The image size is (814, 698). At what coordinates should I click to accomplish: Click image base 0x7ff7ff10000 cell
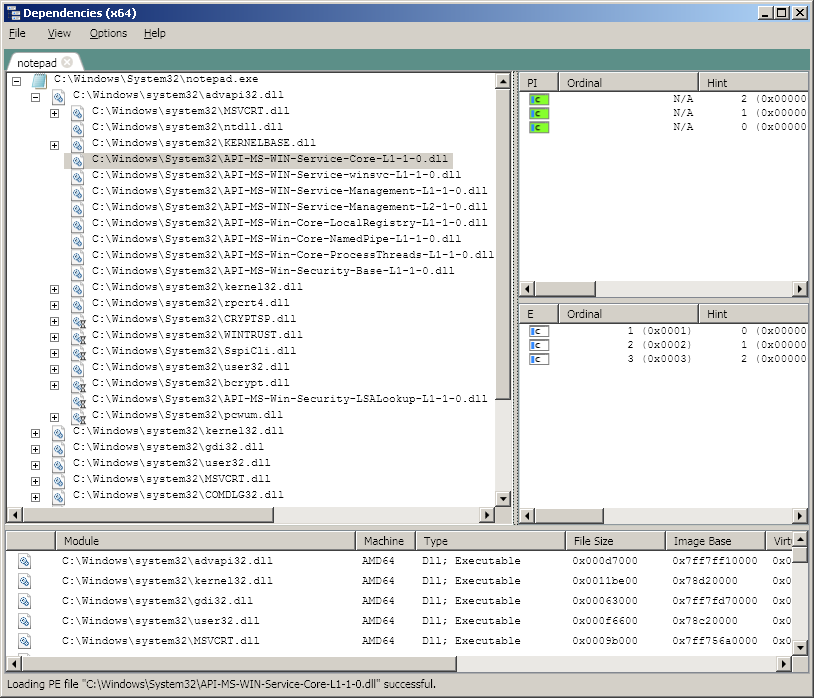(714, 560)
